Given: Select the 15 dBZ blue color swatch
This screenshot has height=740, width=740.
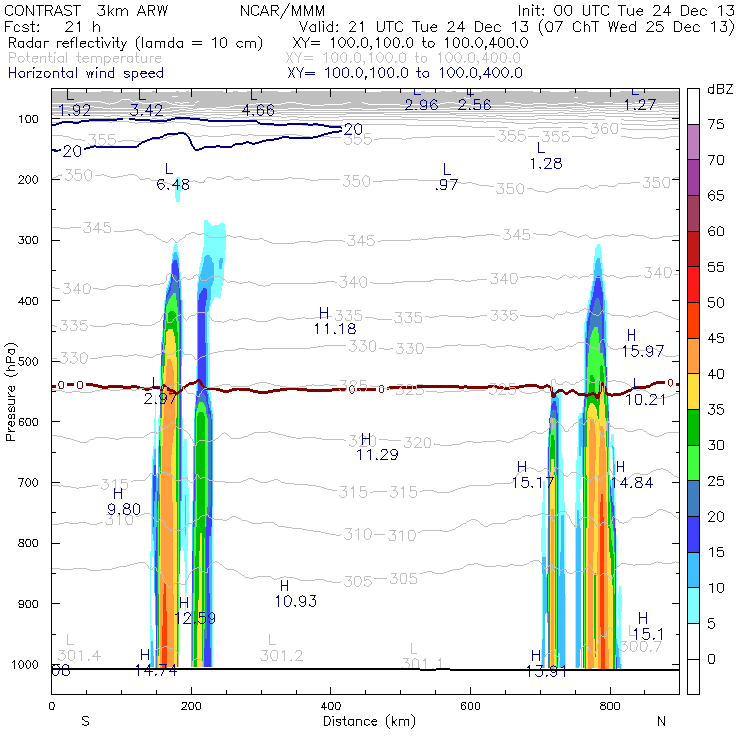Looking at the screenshot, I should pos(693,534).
